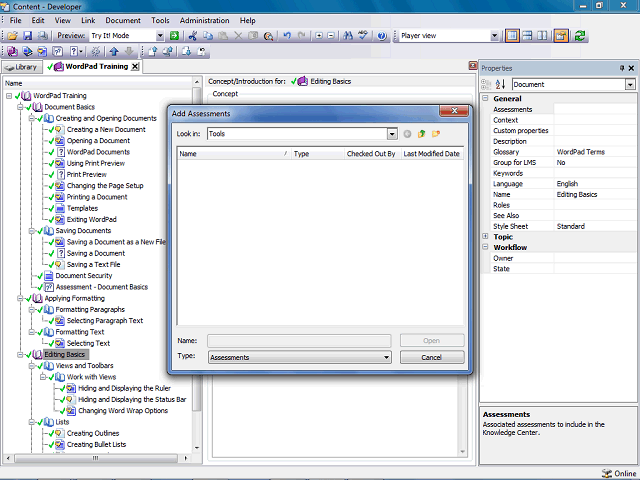
Task: Open the Link menu
Action: click(x=88, y=20)
